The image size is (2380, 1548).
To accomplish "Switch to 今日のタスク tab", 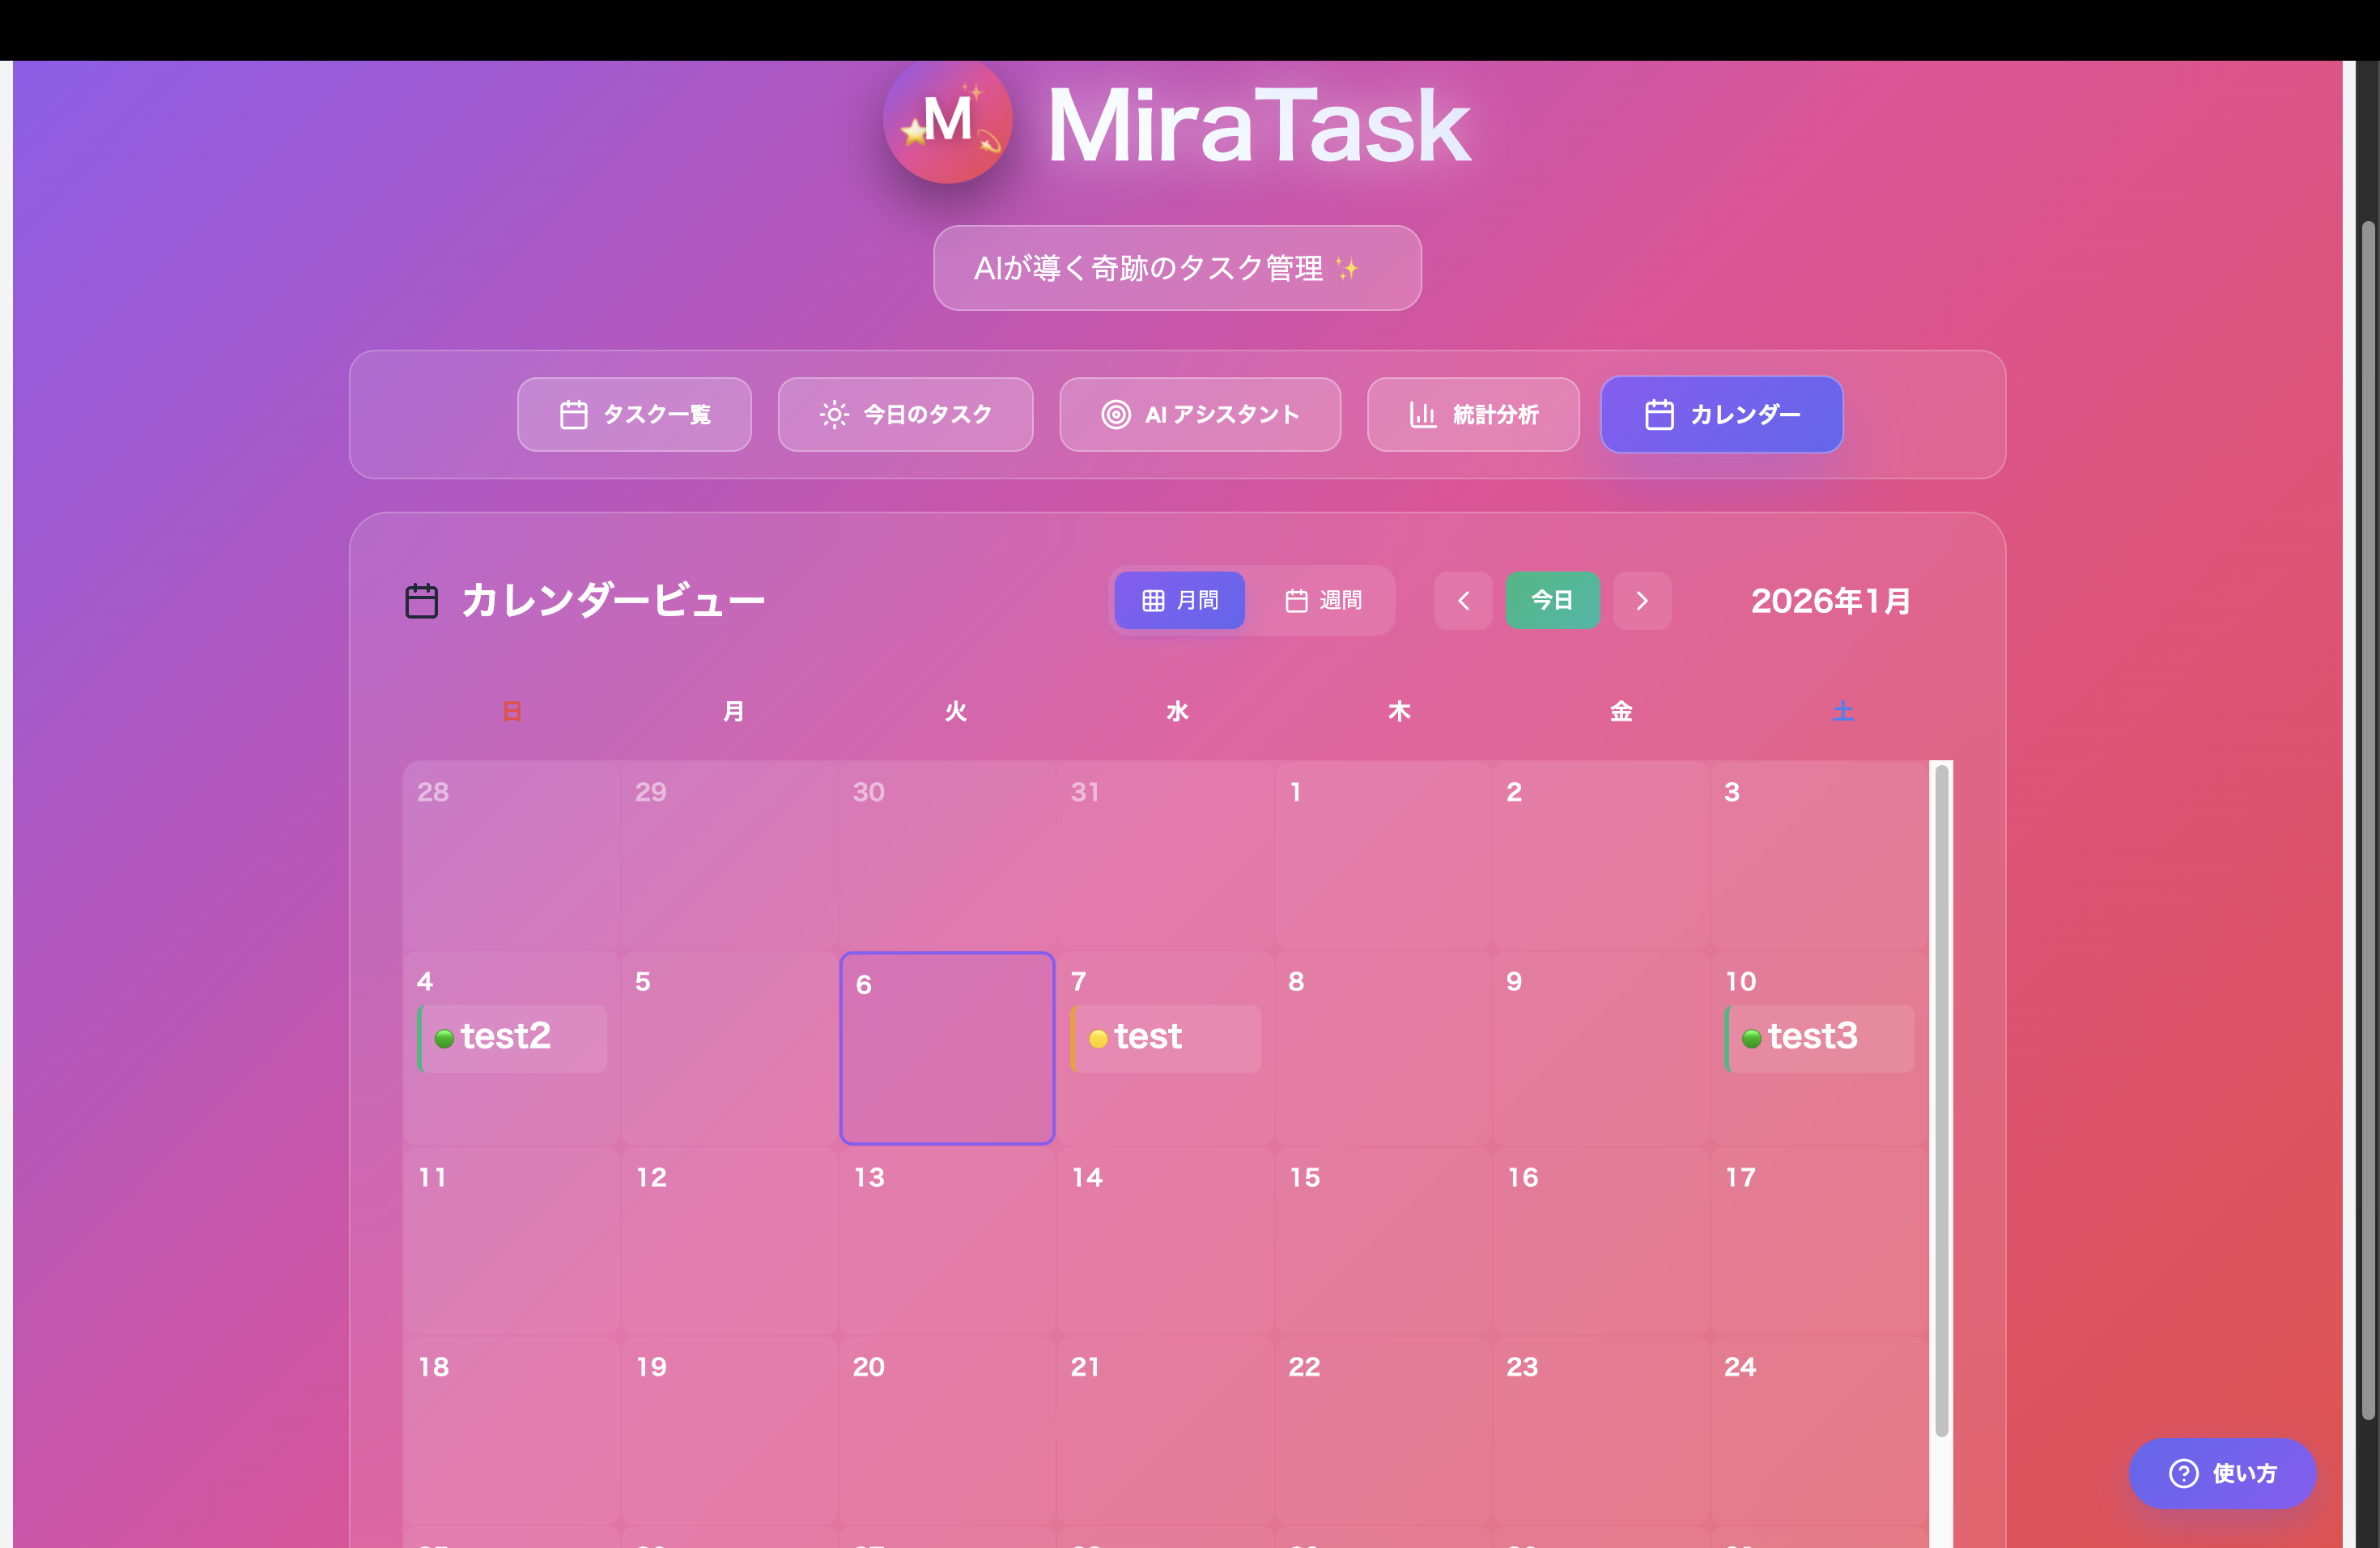I will point(905,414).
